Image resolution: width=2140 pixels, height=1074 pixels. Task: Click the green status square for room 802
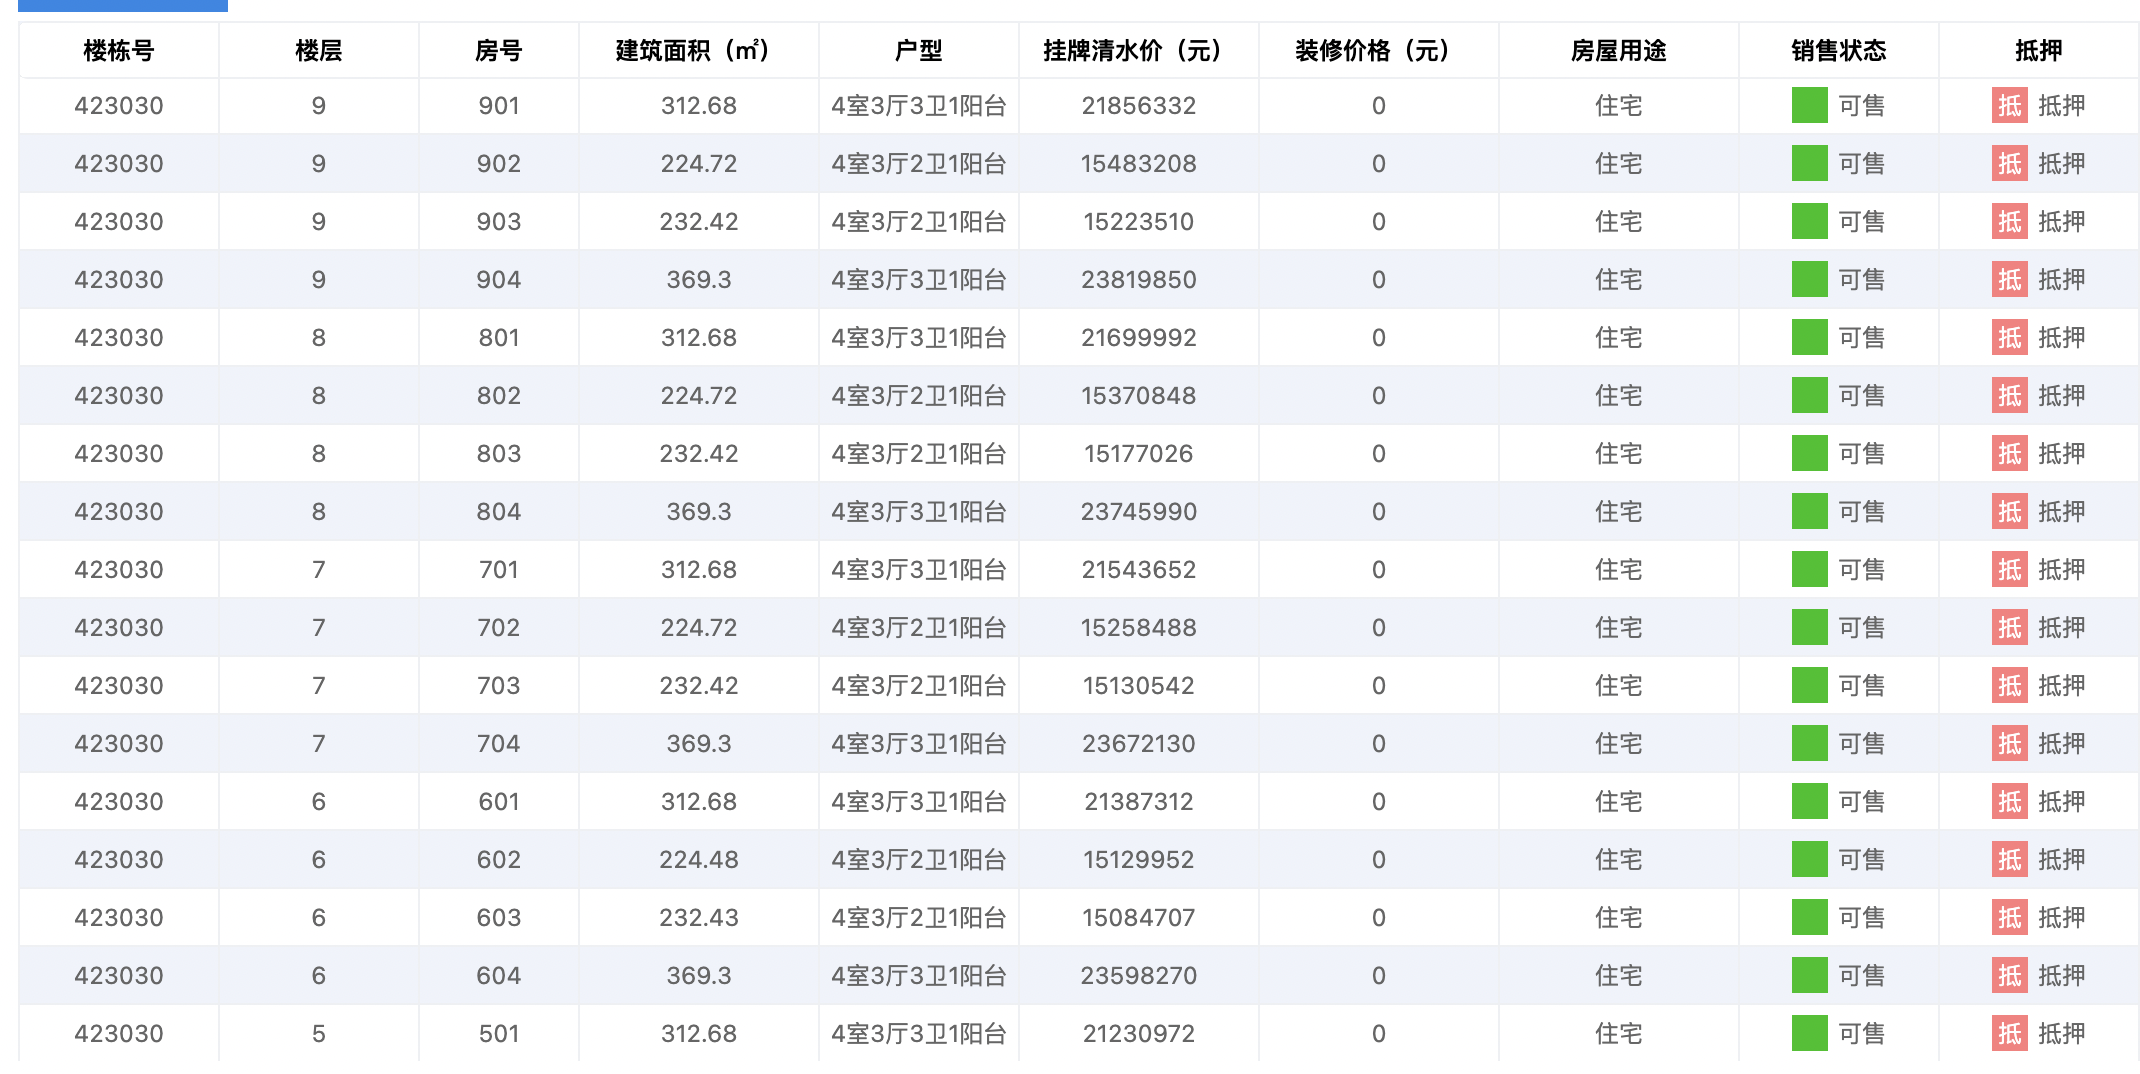pos(1810,396)
